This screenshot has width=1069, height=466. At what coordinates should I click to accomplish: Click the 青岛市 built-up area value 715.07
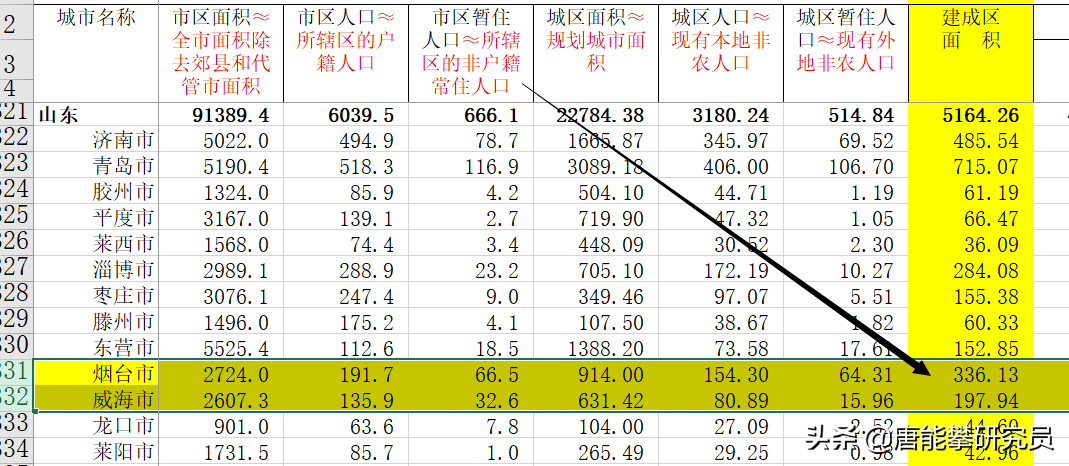969,166
